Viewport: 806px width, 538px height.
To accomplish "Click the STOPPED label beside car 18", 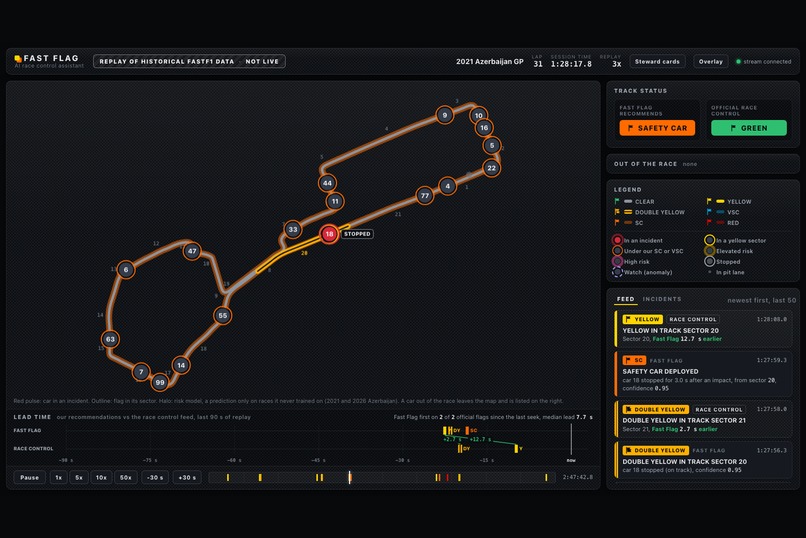I will tap(357, 234).
